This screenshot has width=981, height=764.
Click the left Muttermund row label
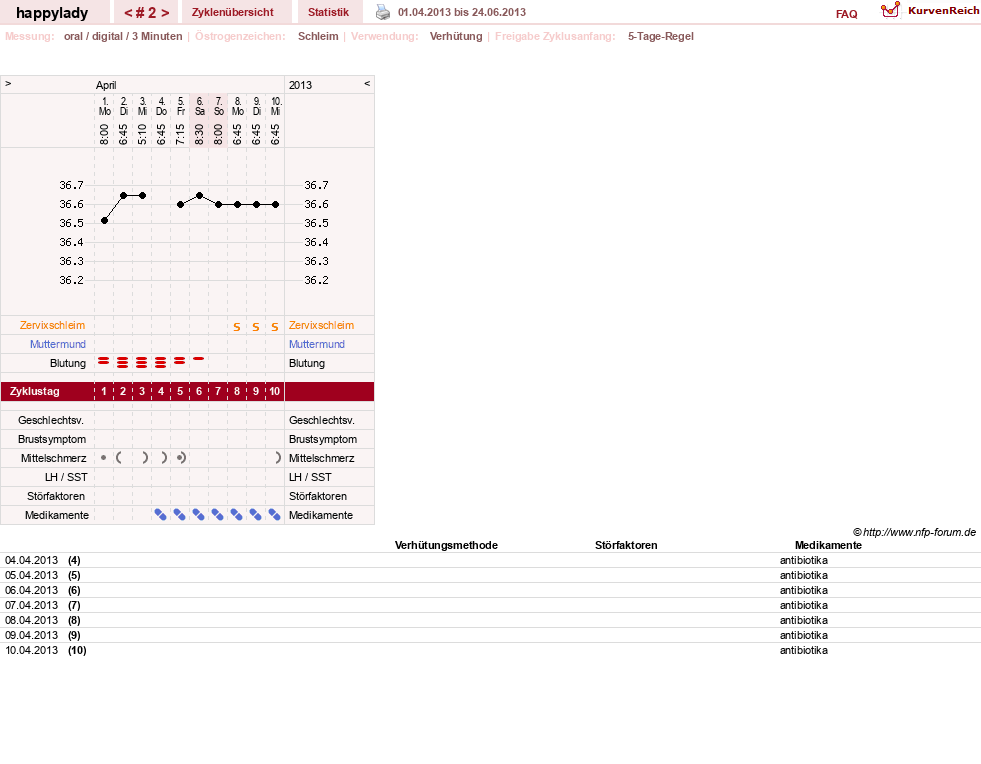pyautogui.click(x=58, y=344)
